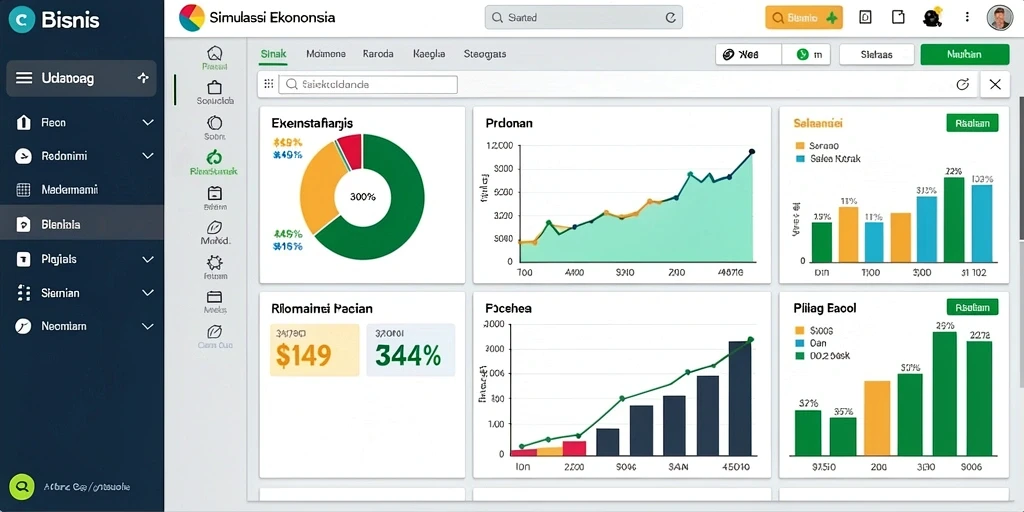Click the Udaboag hamburger menu toggle
Viewport: 1024px width, 512px height.
(x=24, y=78)
